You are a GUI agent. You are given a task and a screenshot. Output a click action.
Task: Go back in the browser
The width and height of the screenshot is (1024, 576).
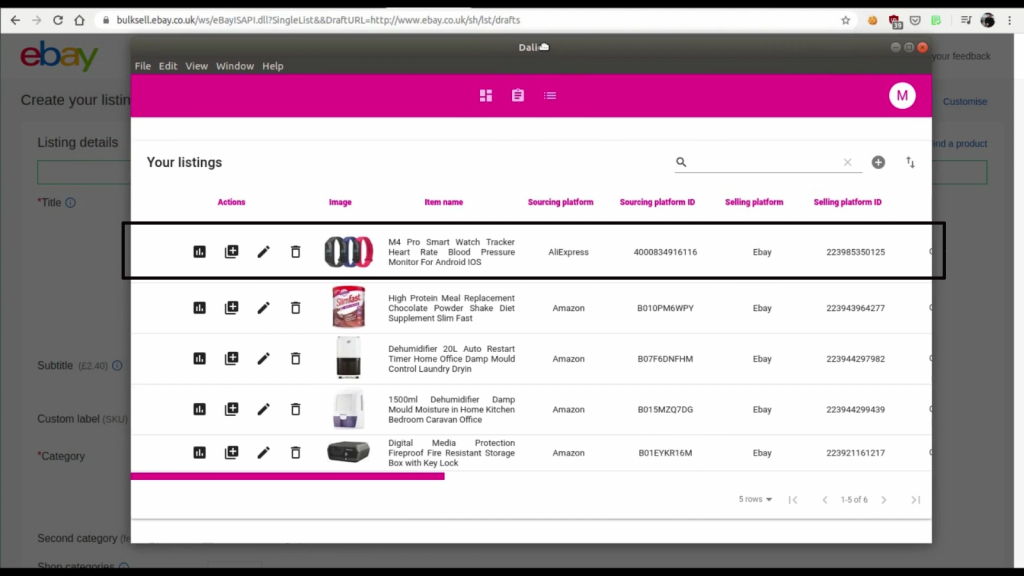pos(15,20)
